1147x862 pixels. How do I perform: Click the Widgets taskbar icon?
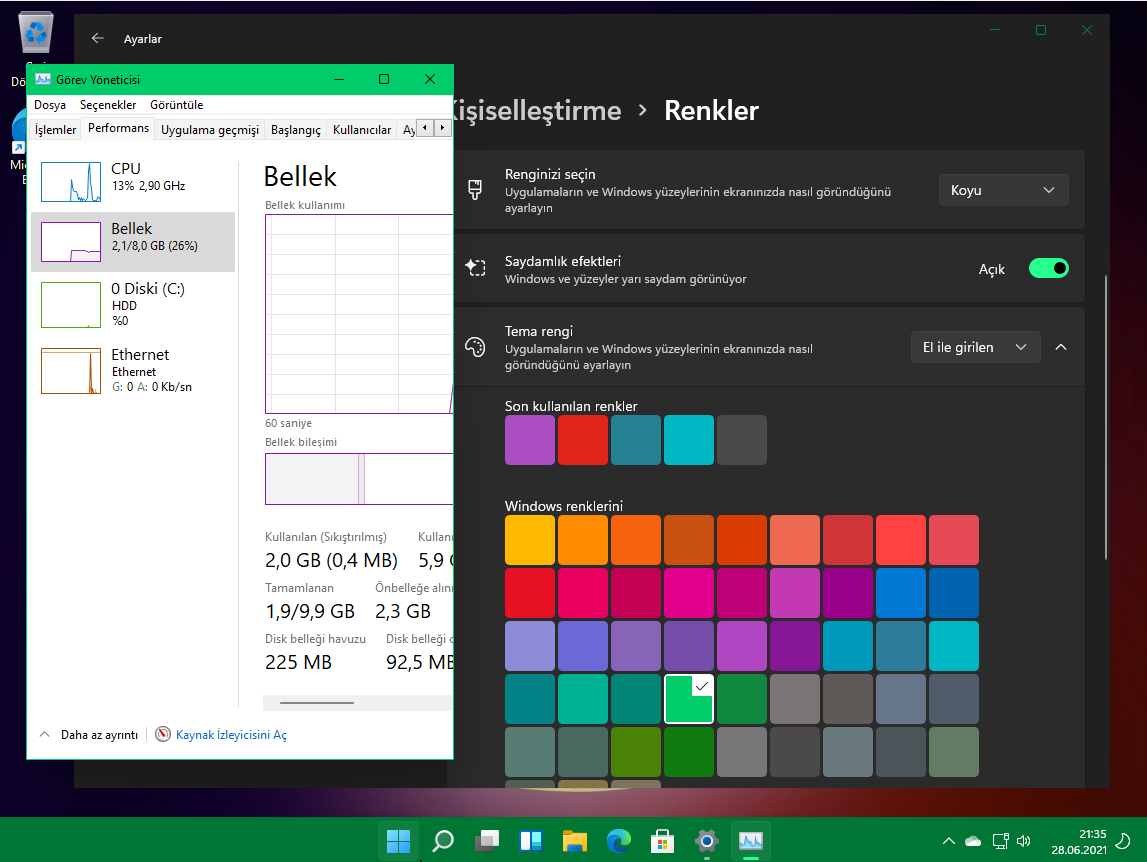530,840
